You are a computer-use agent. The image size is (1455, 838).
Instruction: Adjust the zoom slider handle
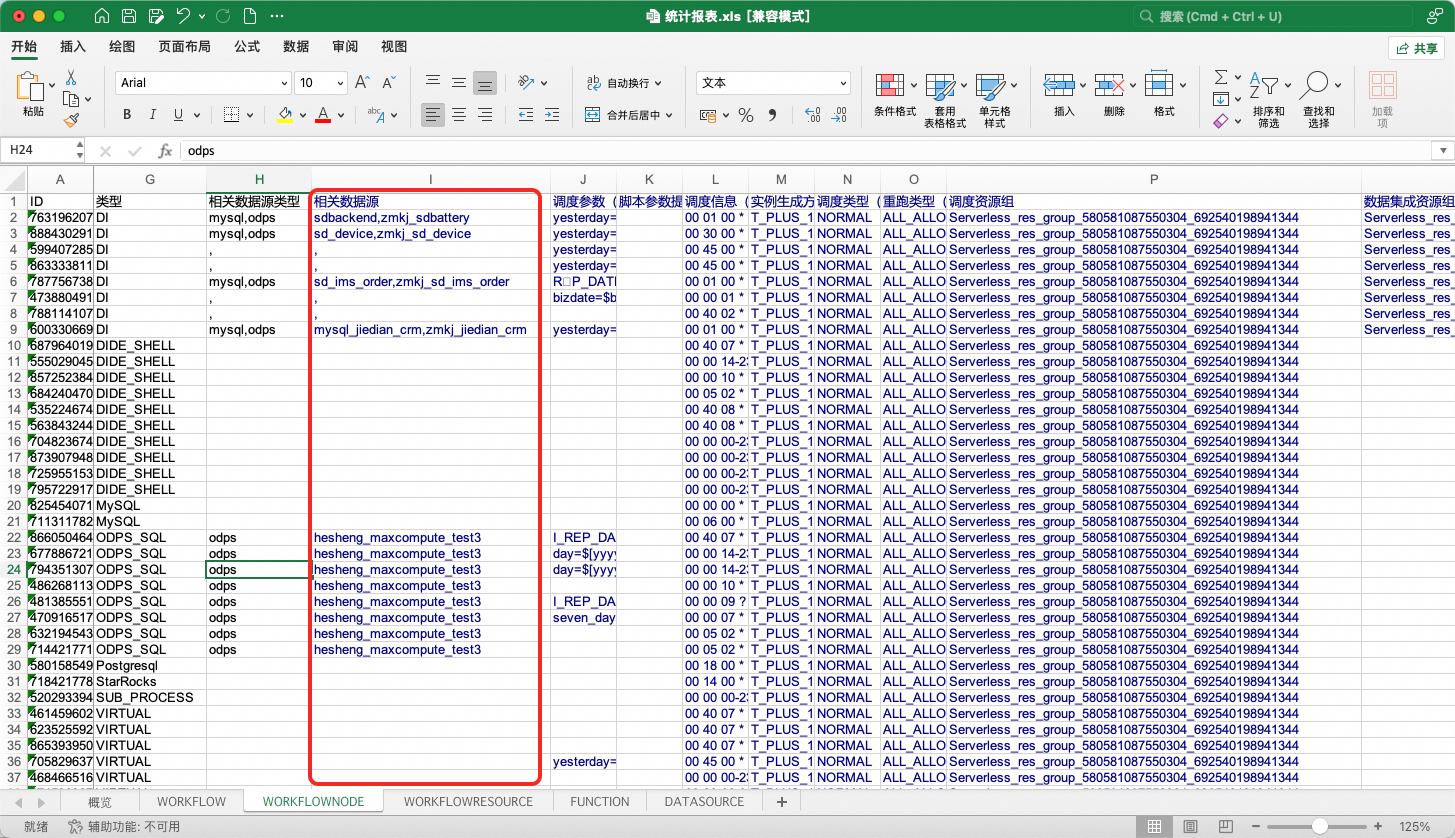click(x=1320, y=826)
